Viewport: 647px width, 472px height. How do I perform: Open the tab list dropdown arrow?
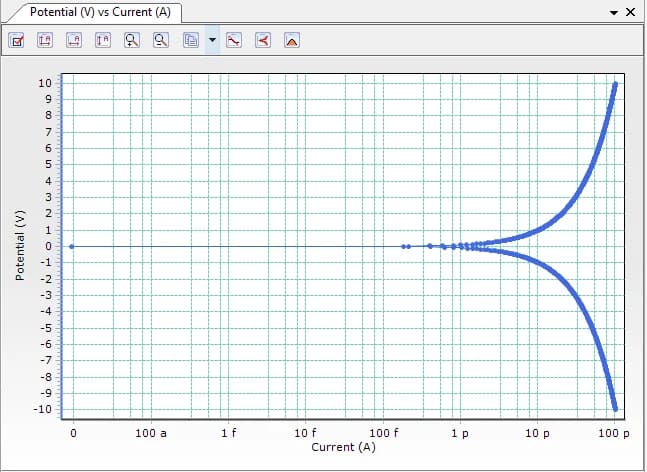[x=614, y=13]
